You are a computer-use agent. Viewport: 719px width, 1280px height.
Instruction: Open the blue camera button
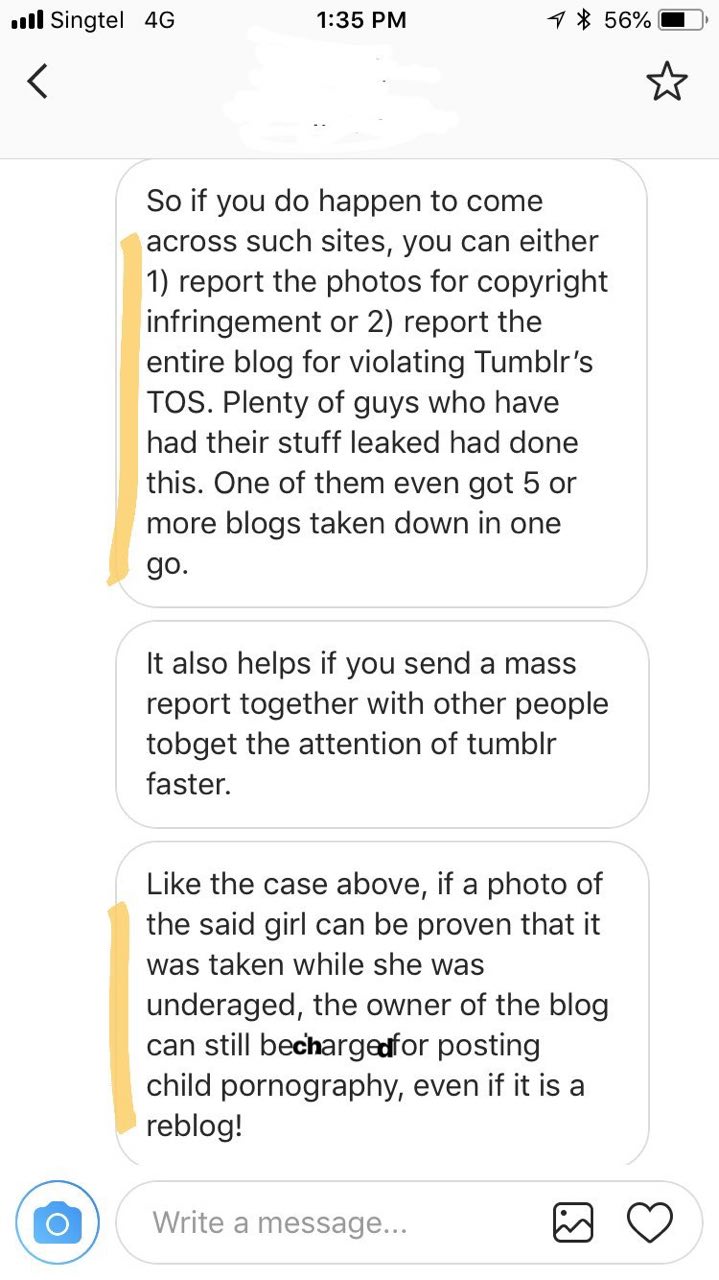click(57, 1222)
